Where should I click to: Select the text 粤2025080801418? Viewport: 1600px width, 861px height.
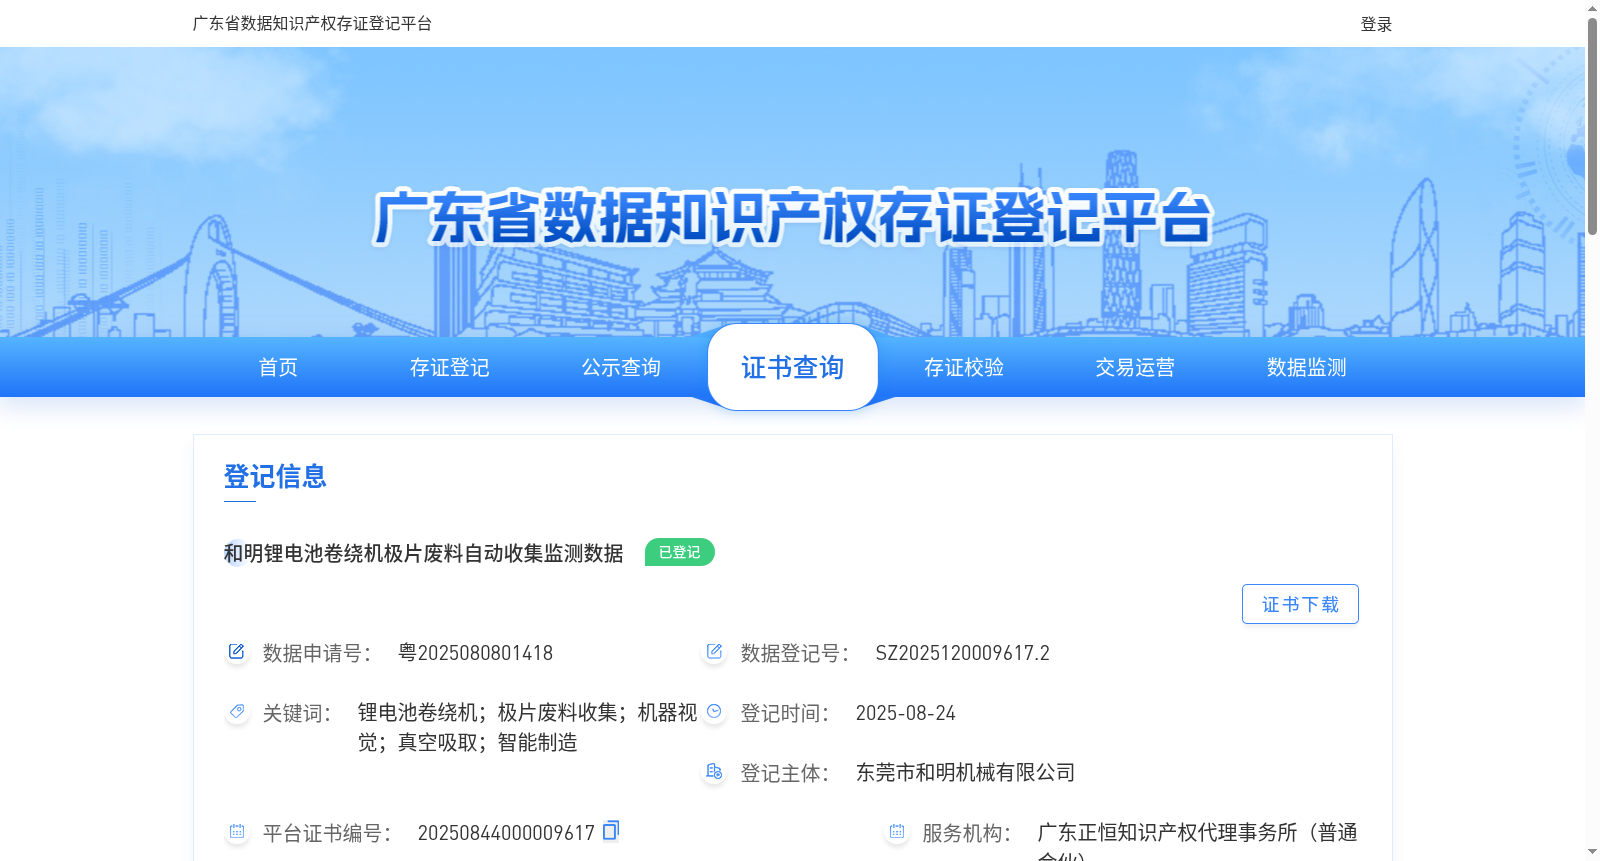(x=475, y=653)
